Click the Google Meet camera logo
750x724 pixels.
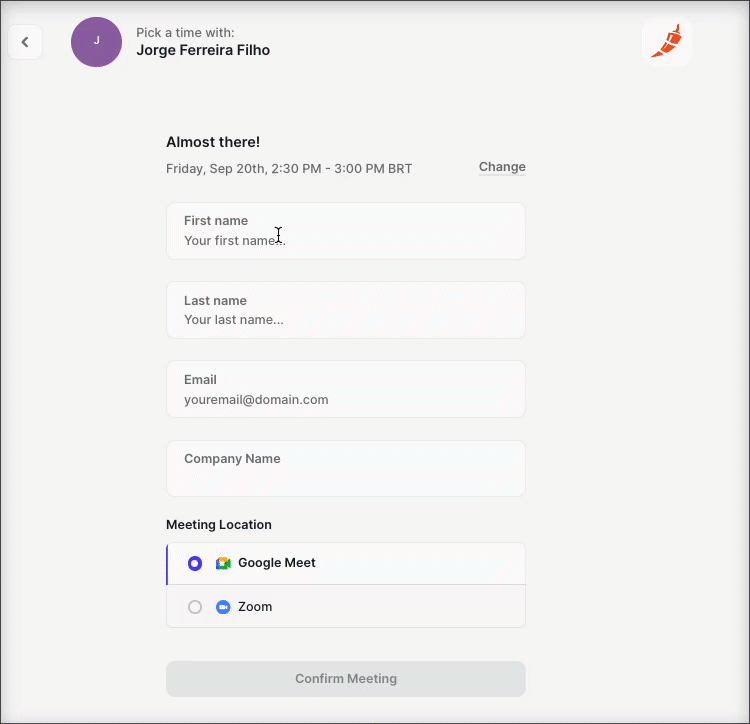coord(223,563)
